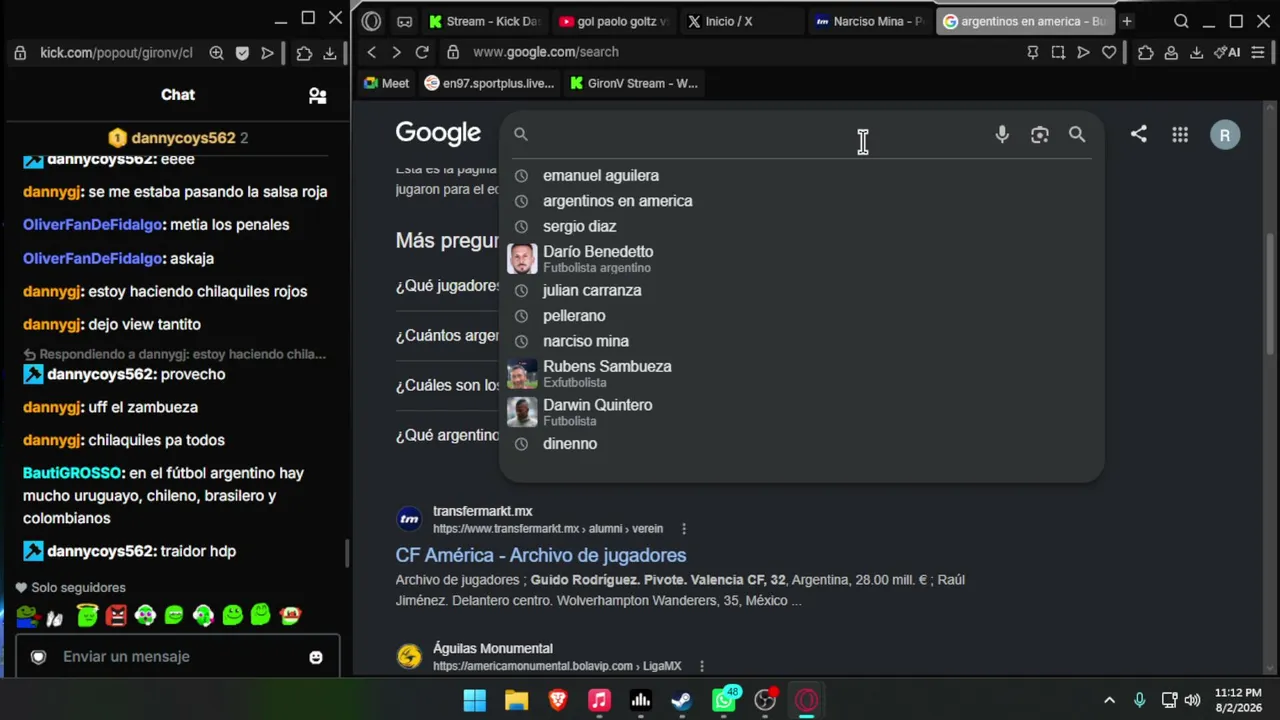Open the Google account avatar R
Image resolution: width=1280 pixels, height=720 pixels.
pyautogui.click(x=1225, y=135)
